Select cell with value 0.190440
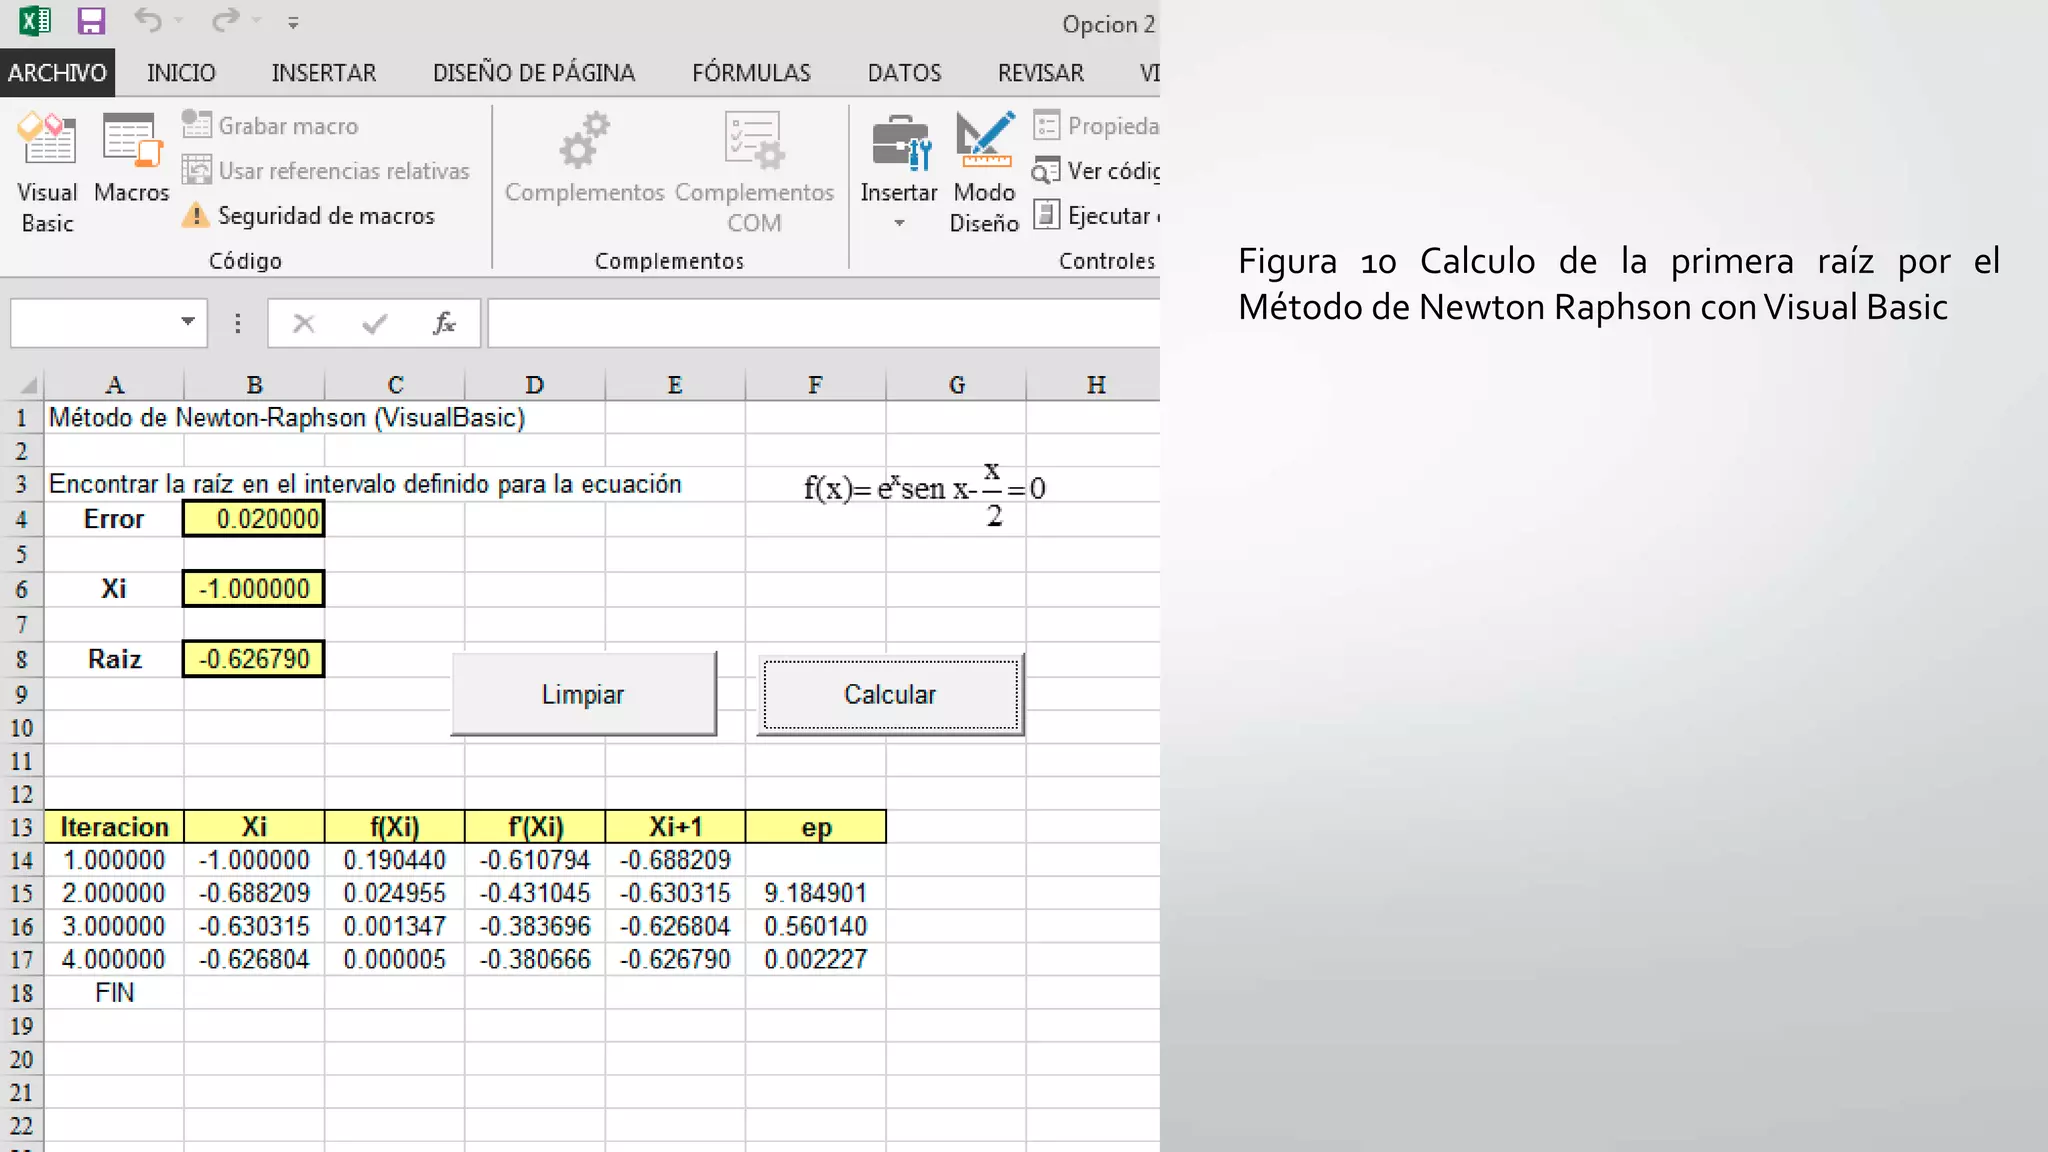 pos(394,860)
